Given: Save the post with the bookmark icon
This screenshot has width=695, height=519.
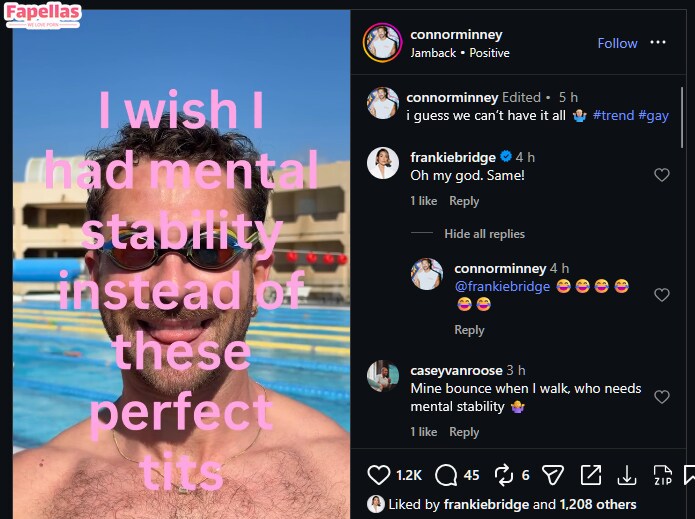Looking at the screenshot, I should pos(689,475).
